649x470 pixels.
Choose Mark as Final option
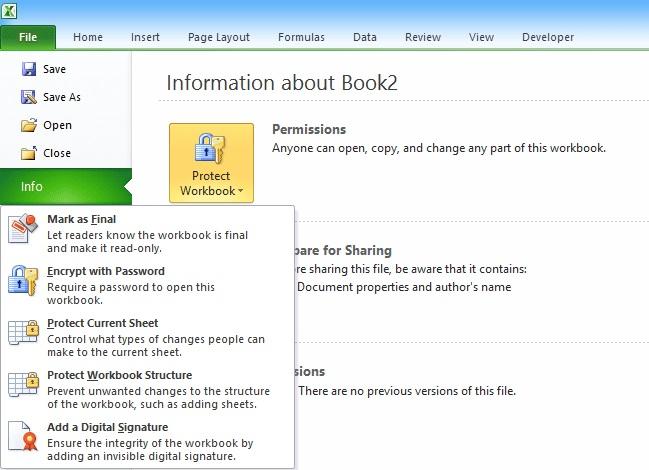tap(147, 233)
